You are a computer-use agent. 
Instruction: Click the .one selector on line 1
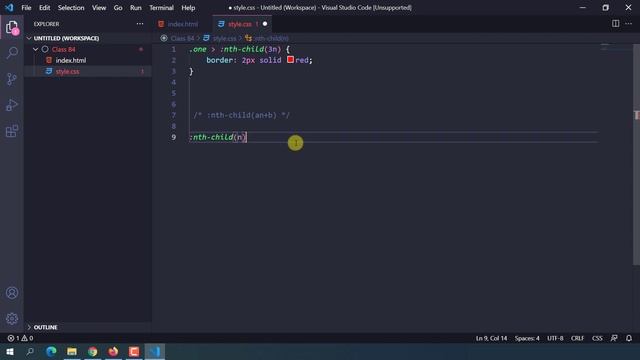(x=198, y=49)
